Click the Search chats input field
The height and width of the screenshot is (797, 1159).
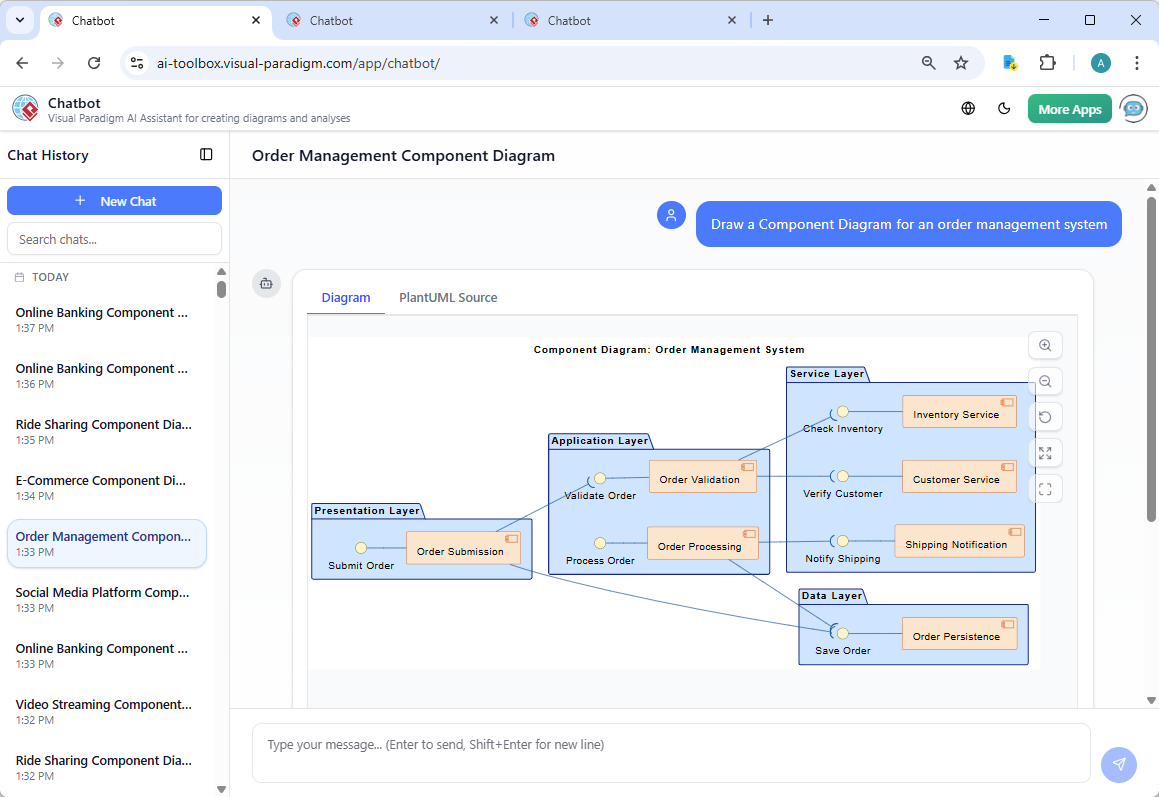pyautogui.click(x=114, y=238)
